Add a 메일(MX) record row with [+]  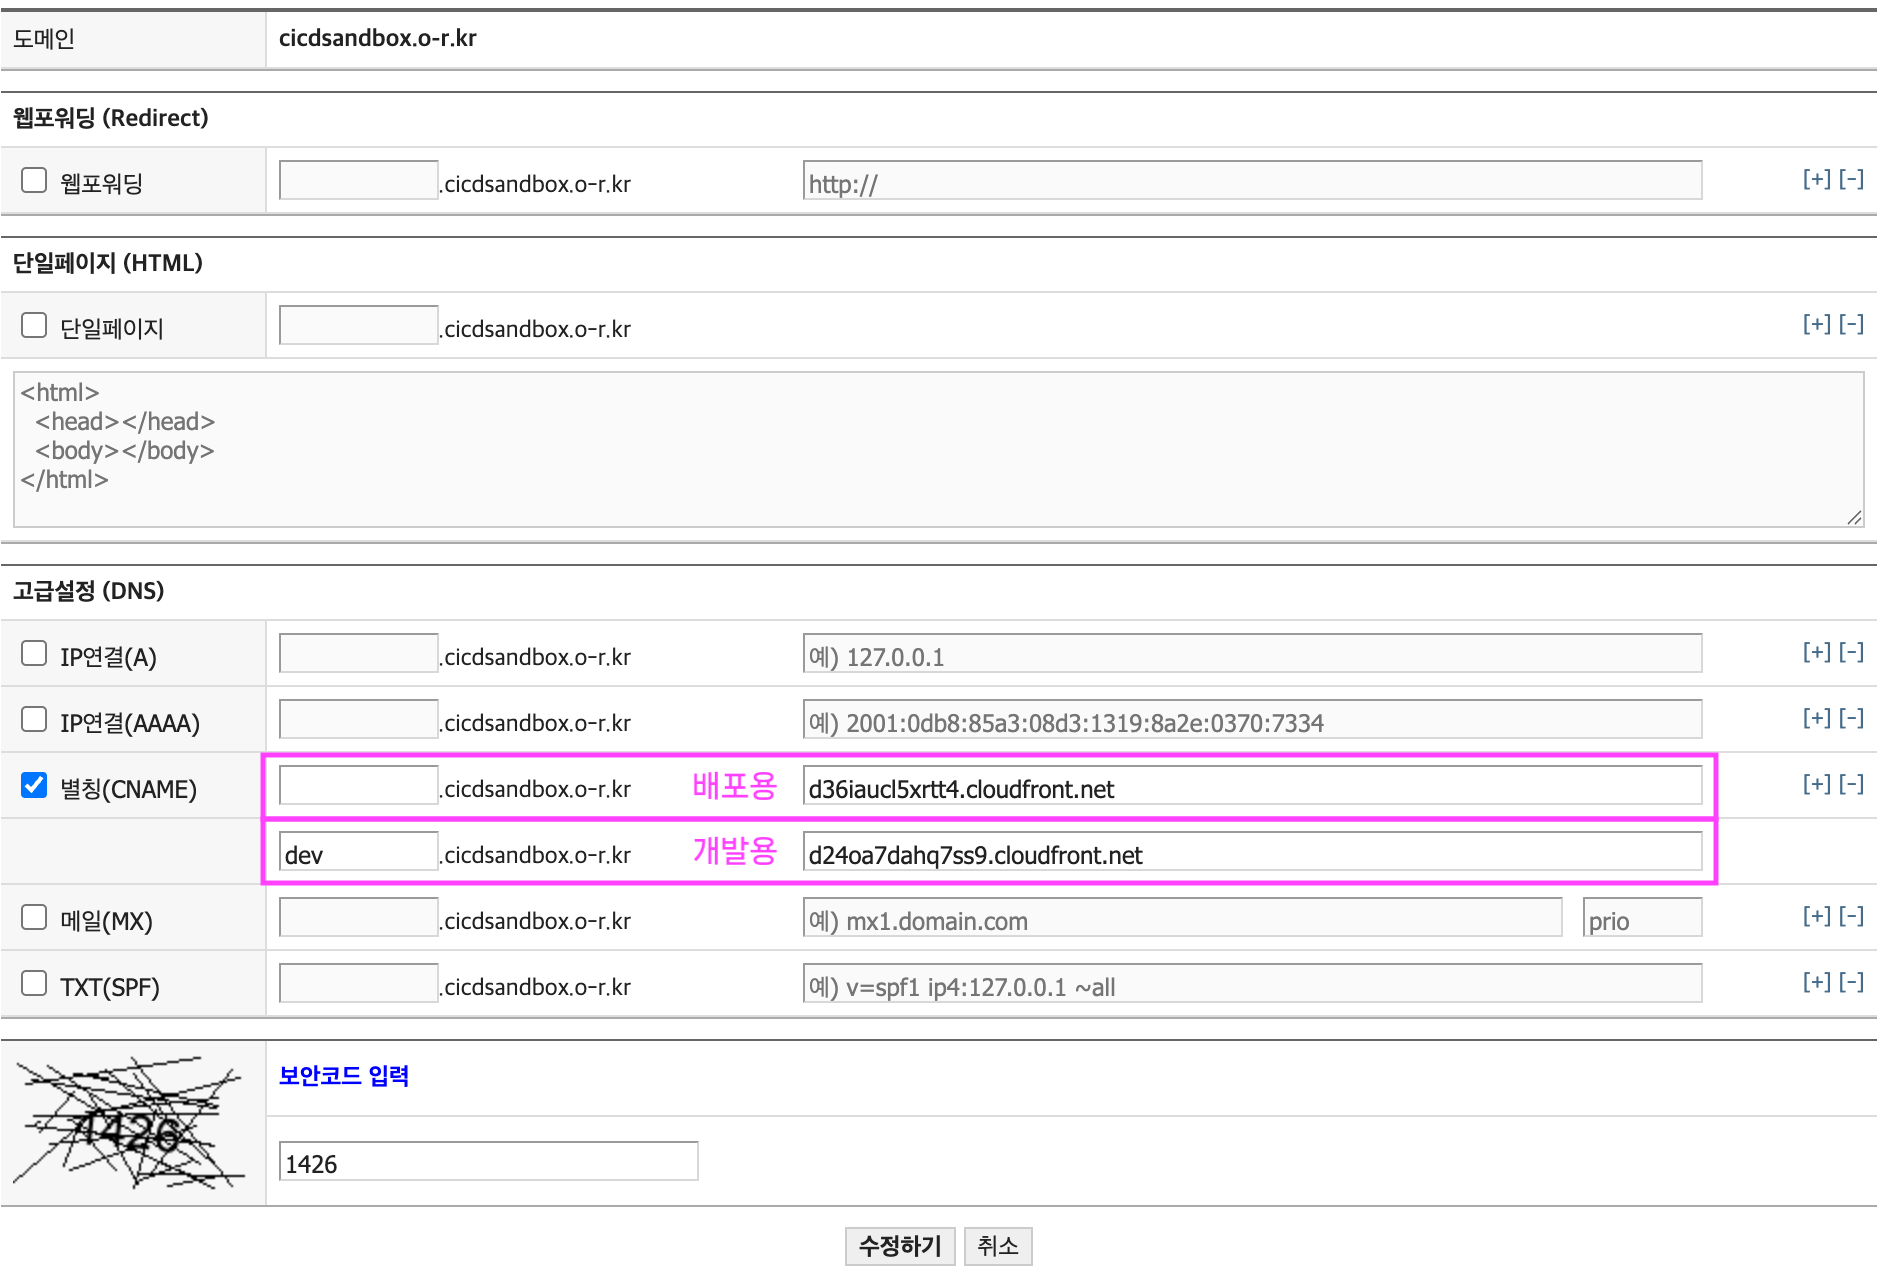point(1816,917)
